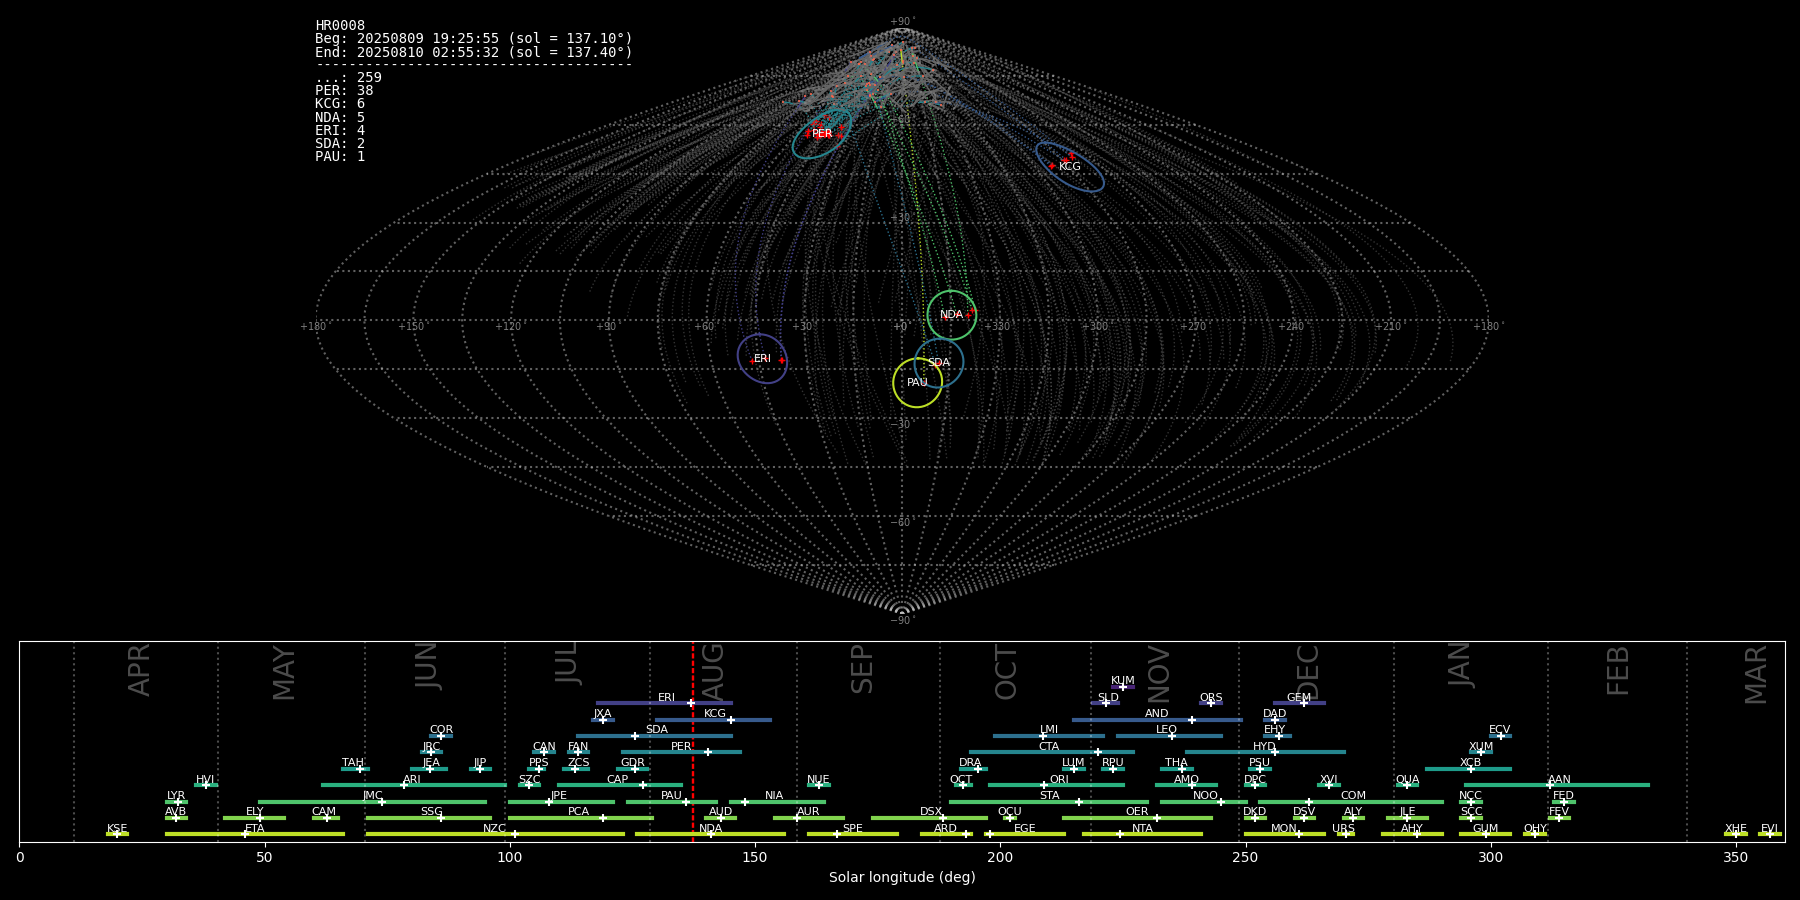The height and width of the screenshot is (900, 1800).
Task: Click the COR shower label in timeline
Action: click(x=441, y=730)
